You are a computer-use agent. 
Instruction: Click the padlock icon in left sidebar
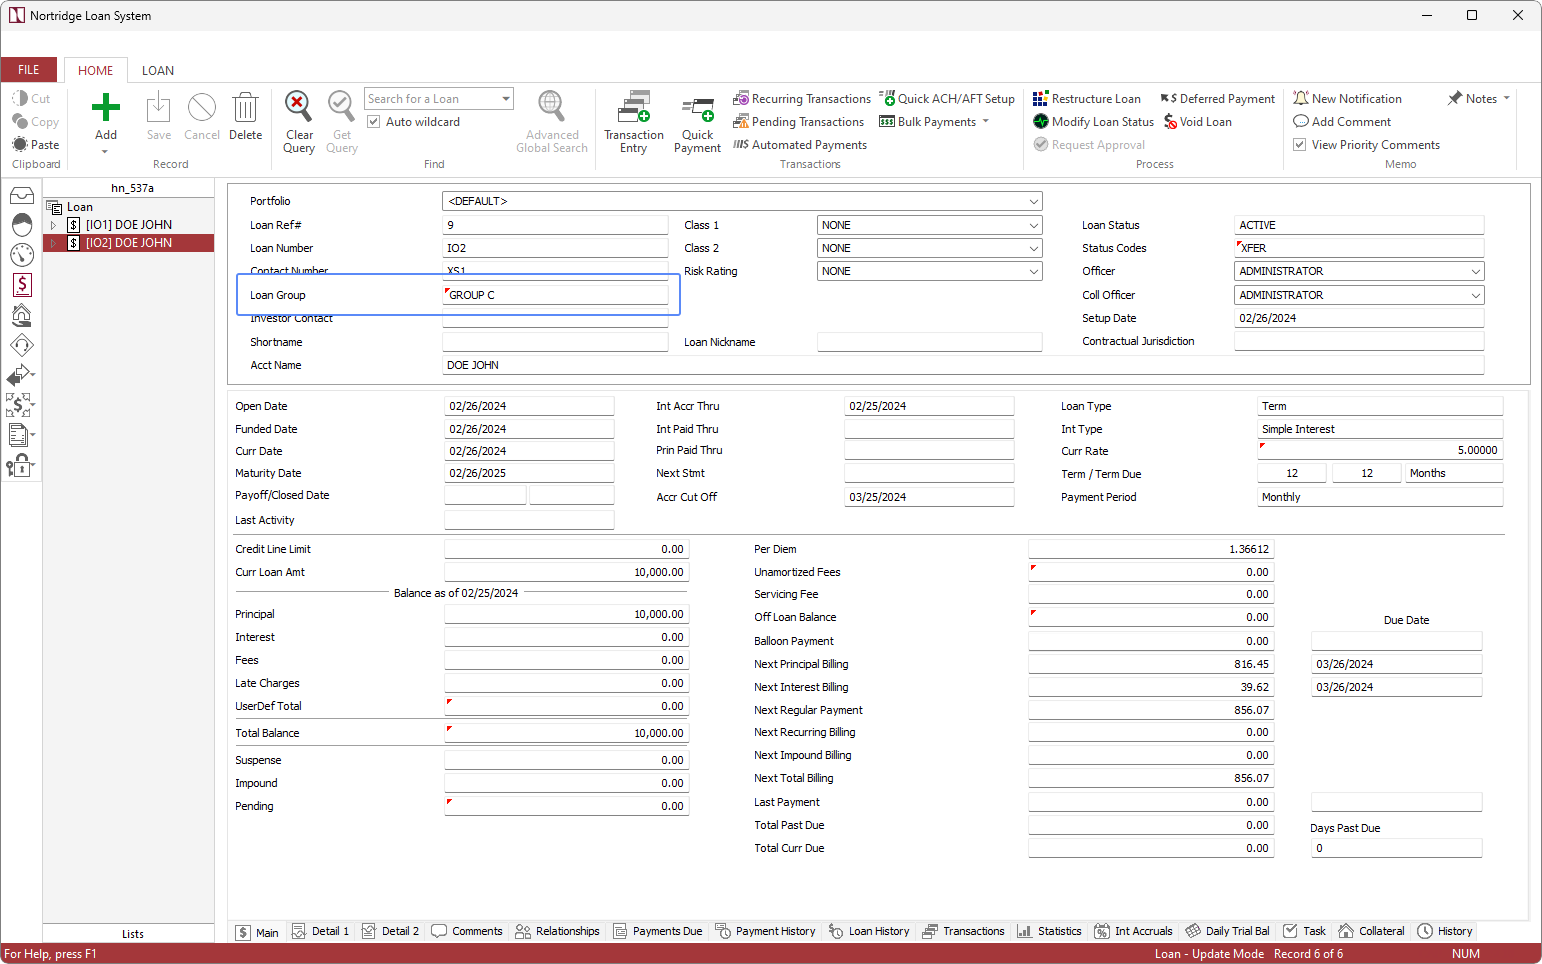click(x=19, y=466)
